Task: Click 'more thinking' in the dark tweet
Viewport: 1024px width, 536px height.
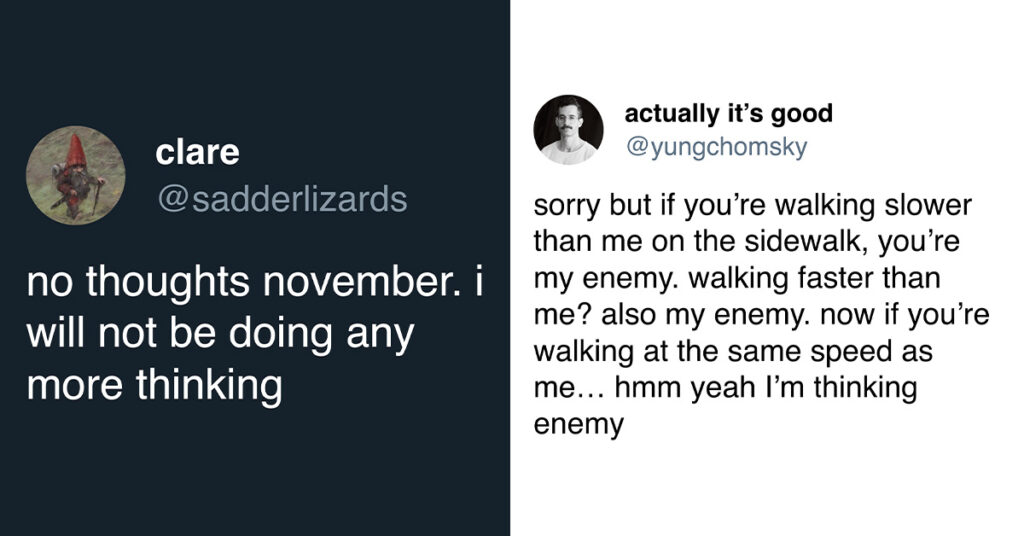Action: [x=155, y=386]
